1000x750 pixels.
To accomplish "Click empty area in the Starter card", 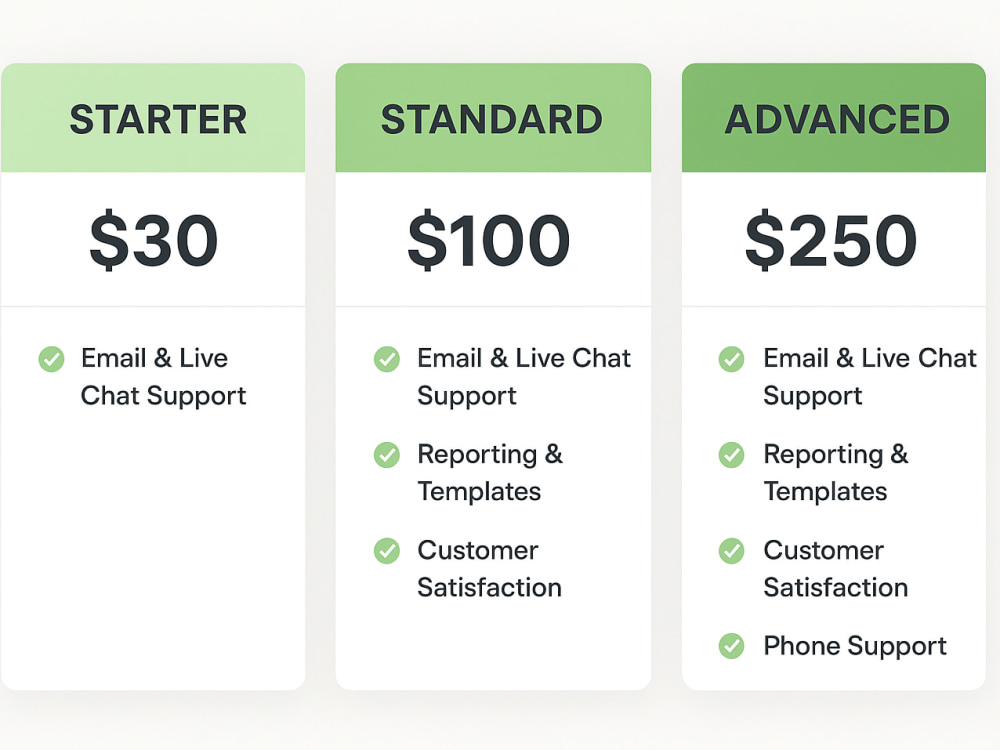I will [153, 548].
